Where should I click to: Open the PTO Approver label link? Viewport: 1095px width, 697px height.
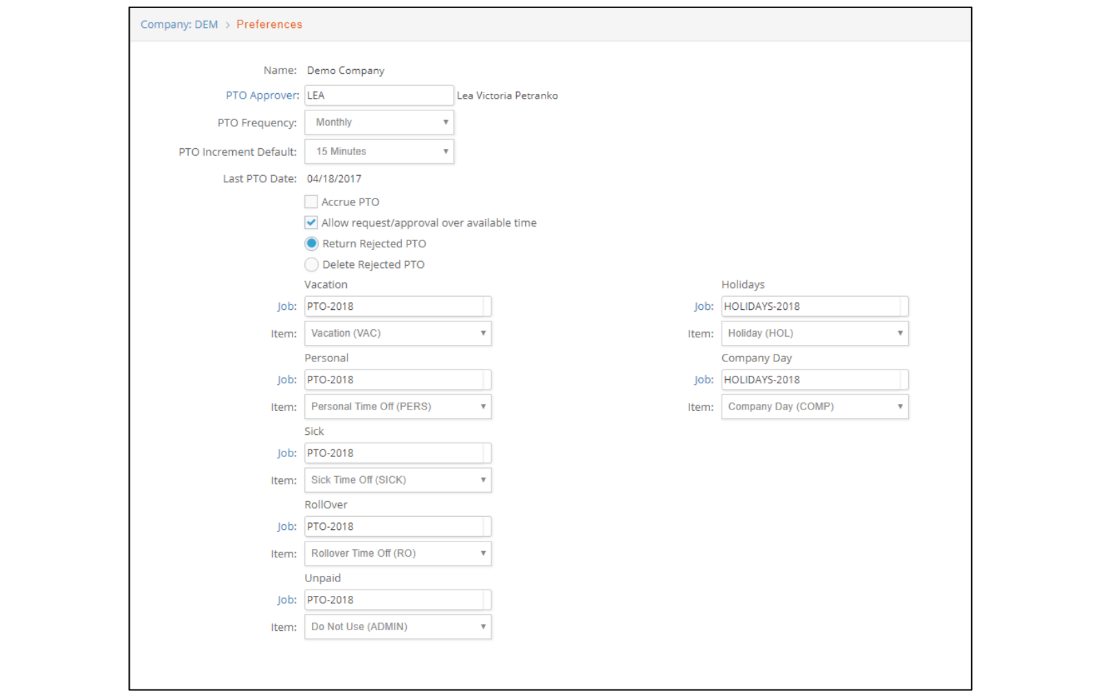(x=262, y=96)
